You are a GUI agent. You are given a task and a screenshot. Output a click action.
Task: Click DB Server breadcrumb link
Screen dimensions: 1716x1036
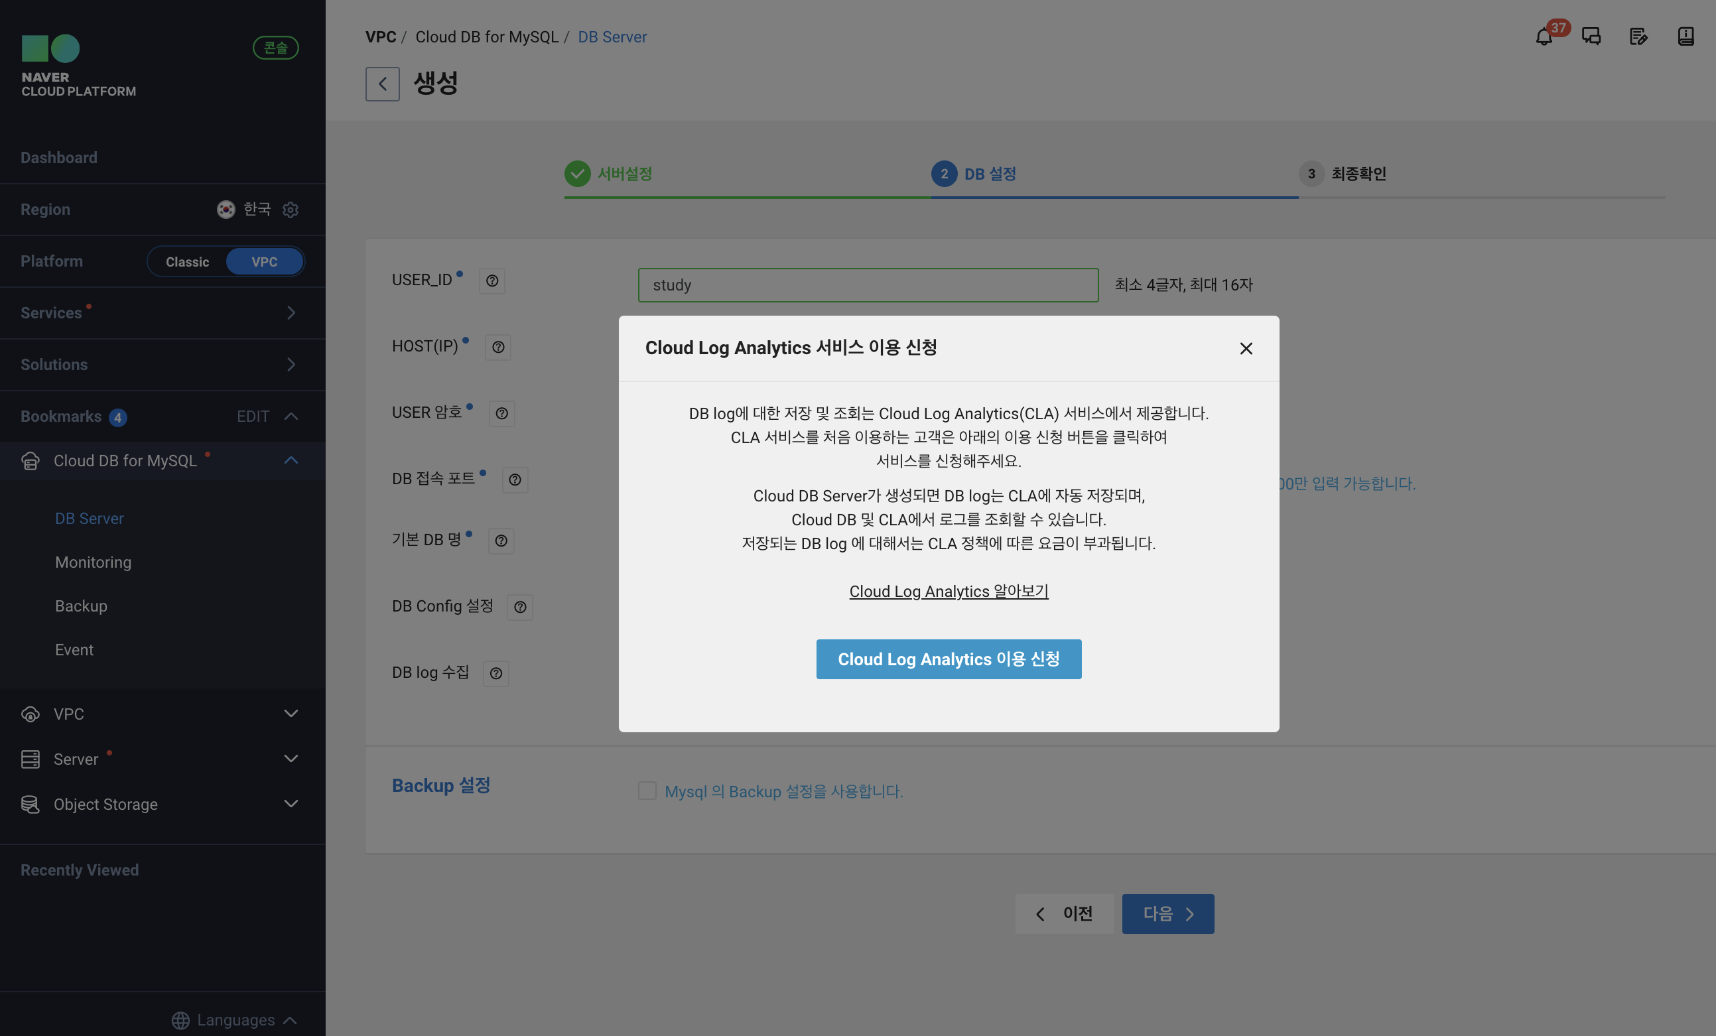(612, 37)
